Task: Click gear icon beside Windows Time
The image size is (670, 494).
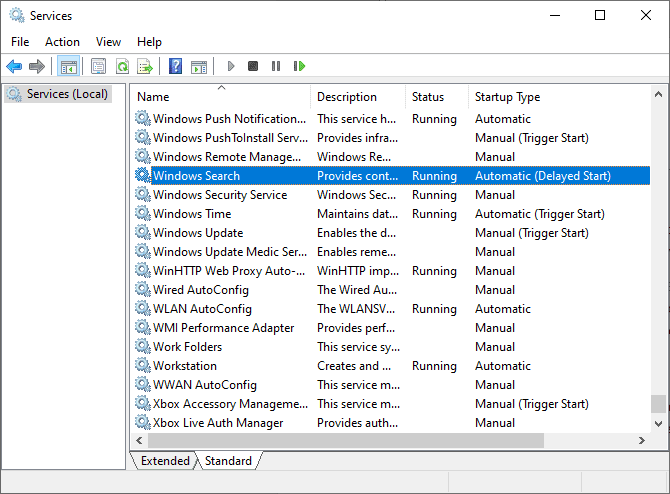Action: pyautogui.click(x=143, y=213)
